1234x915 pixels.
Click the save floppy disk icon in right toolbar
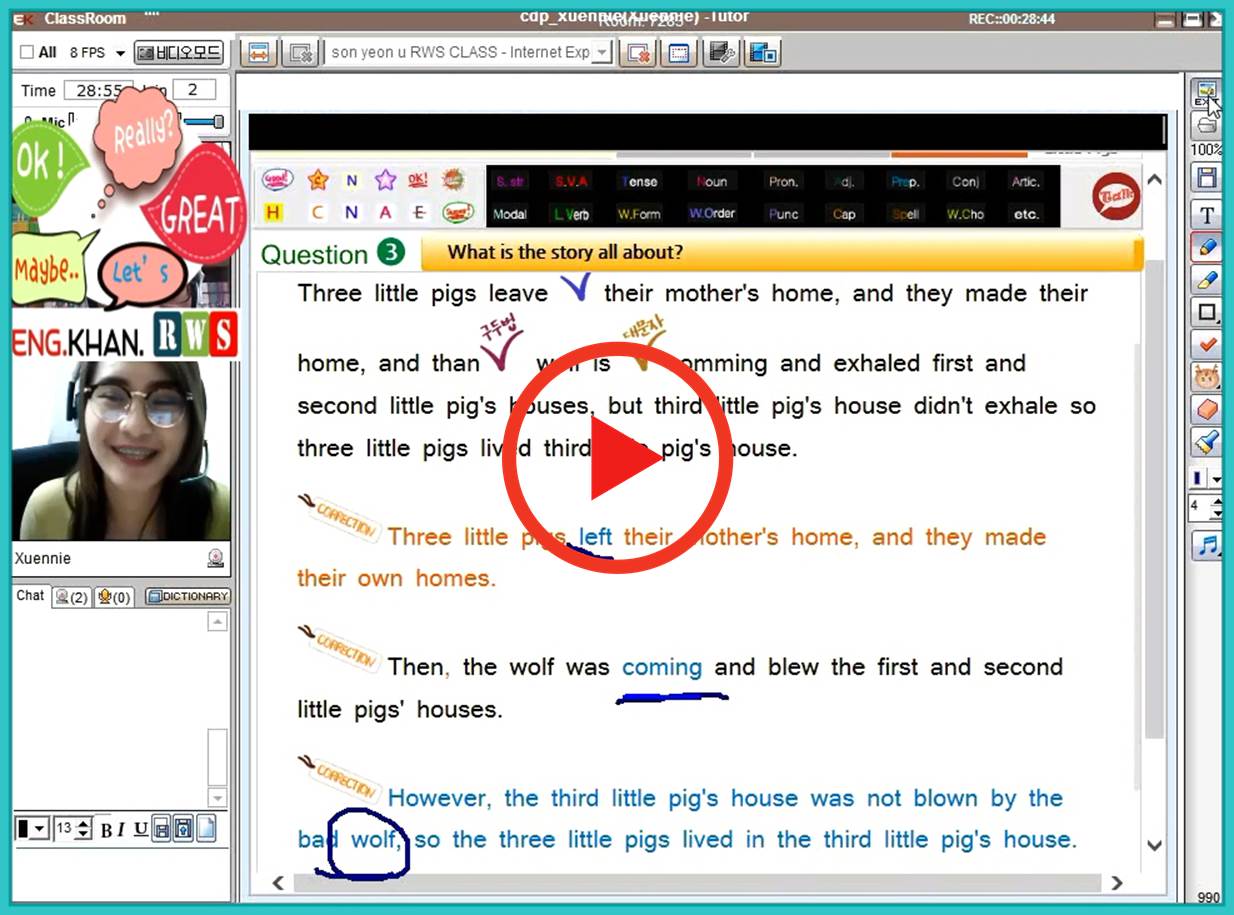(1207, 178)
